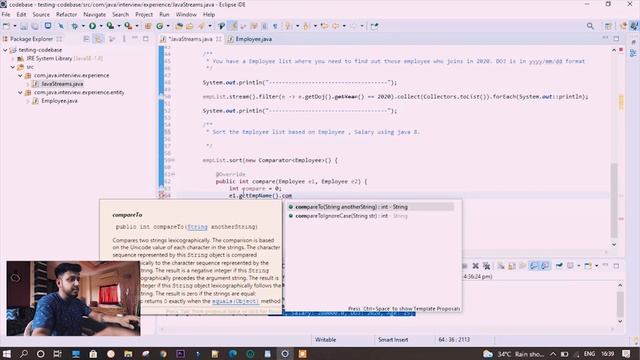Toggle Show Console on Standard Out
Viewport: 640px width, 360px height.
coord(534,266)
